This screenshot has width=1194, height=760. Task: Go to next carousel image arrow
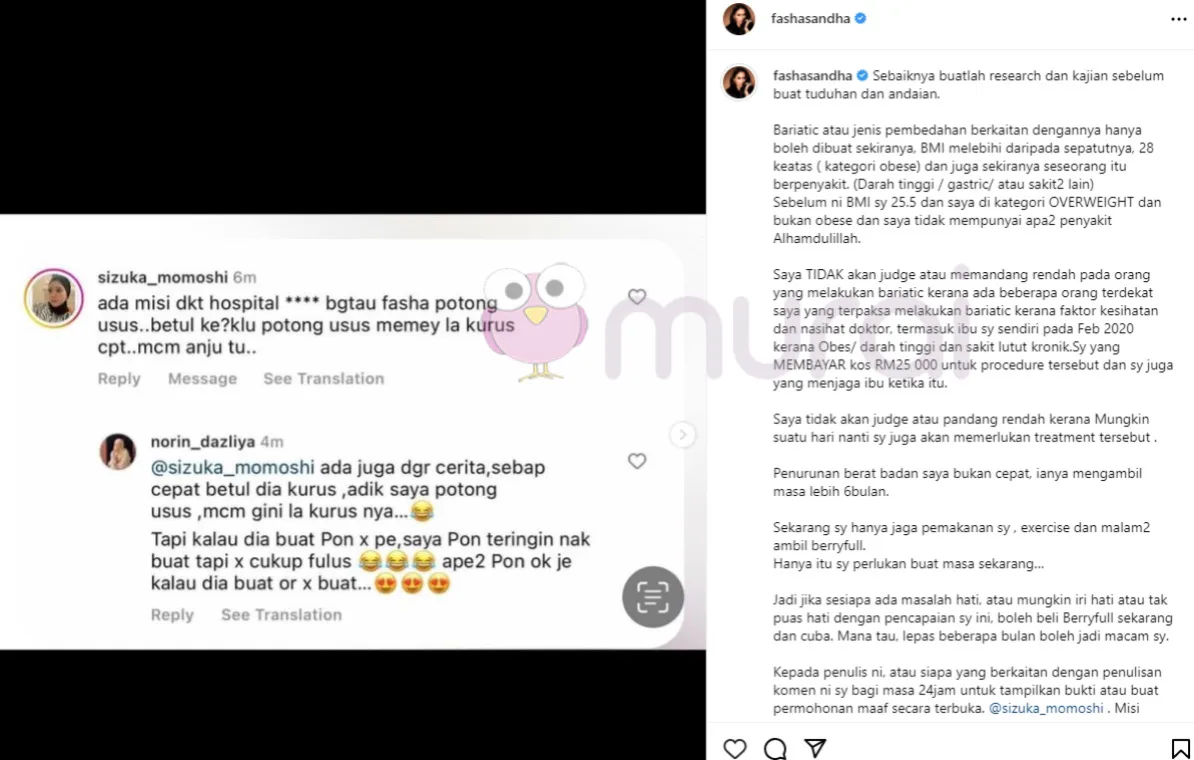(682, 435)
